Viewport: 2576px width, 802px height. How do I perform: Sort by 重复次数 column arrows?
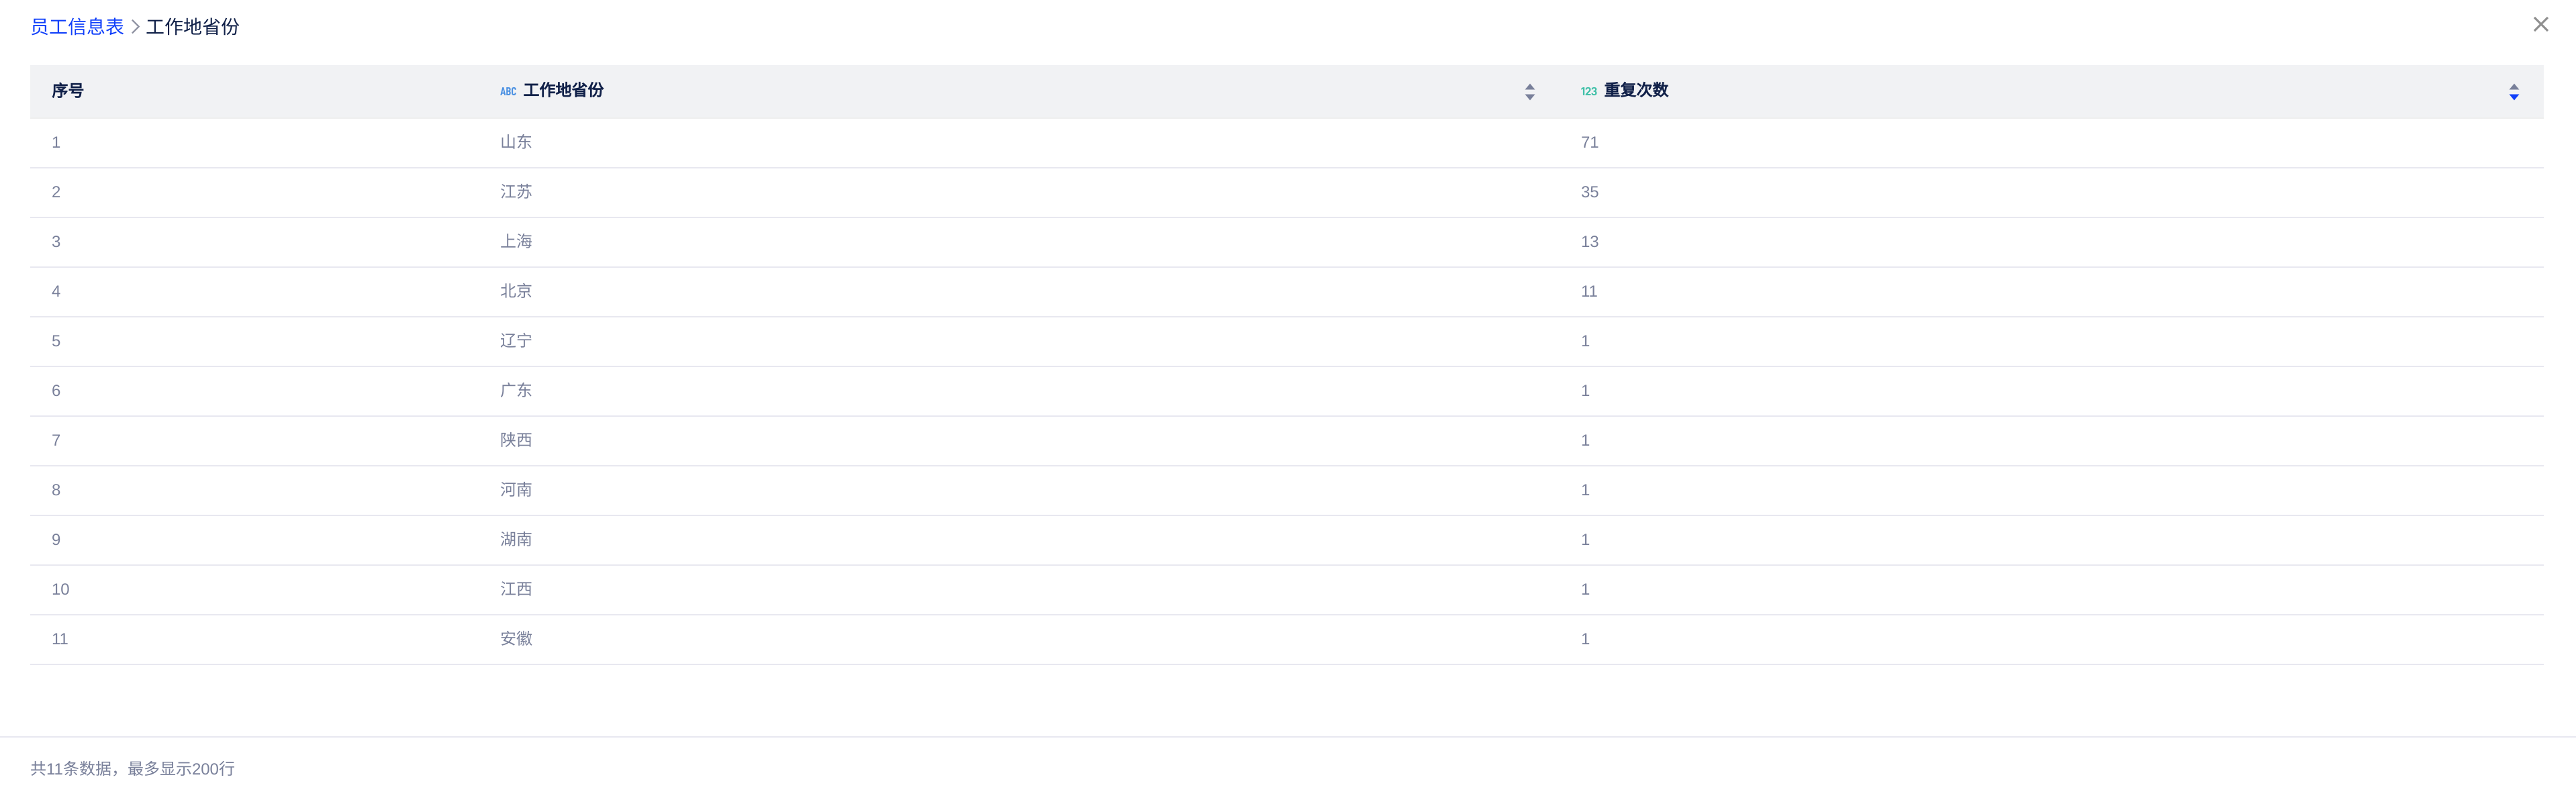click(2513, 92)
